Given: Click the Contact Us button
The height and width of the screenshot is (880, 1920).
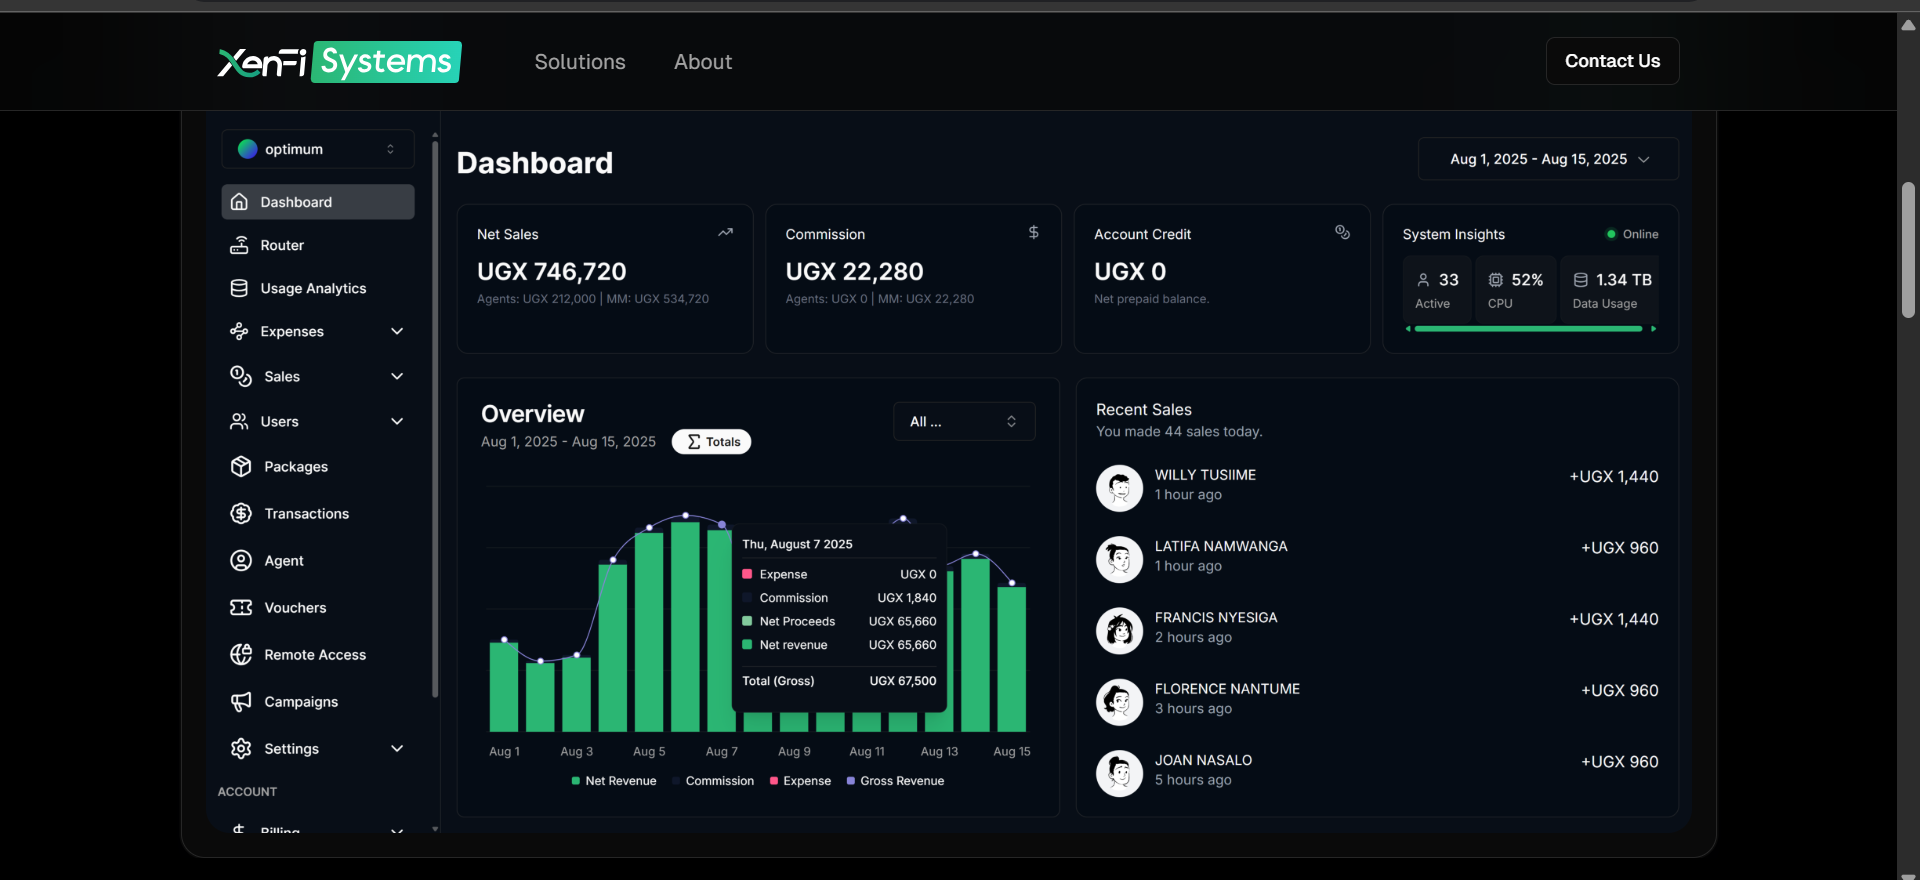Looking at the screenshot, I should click(1612, 61).
